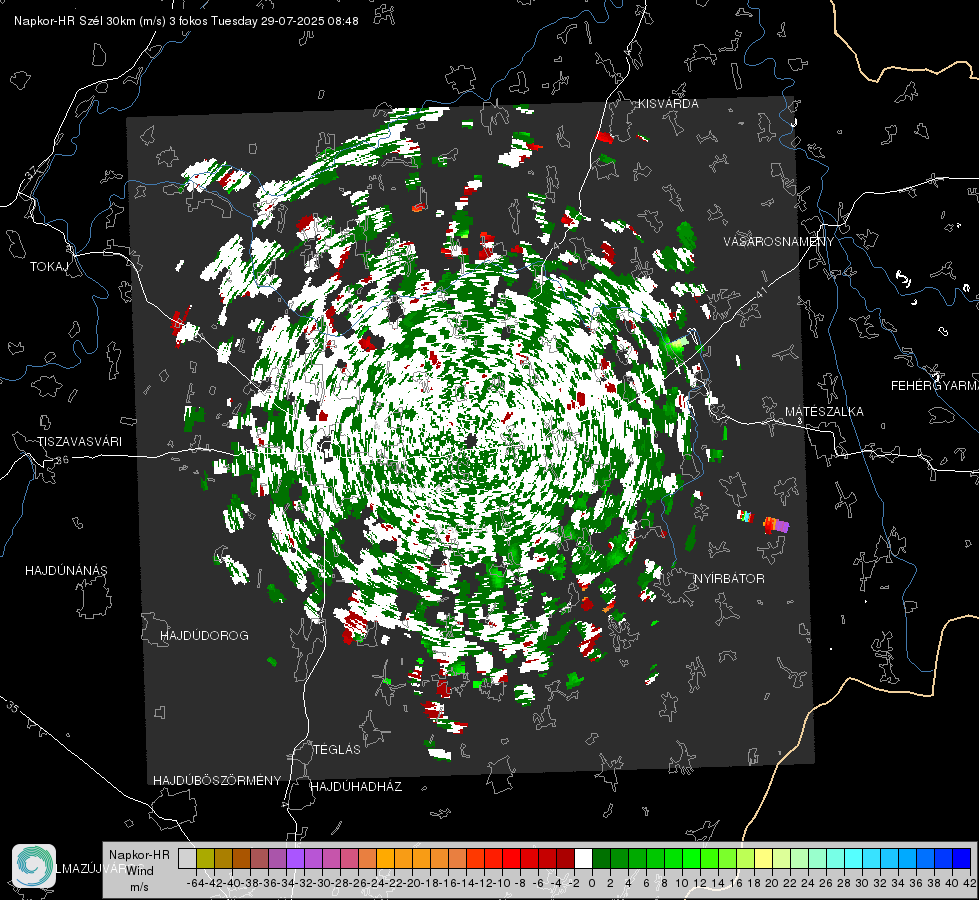Select the KISVÁRDA city label

(x=667, y=104)
